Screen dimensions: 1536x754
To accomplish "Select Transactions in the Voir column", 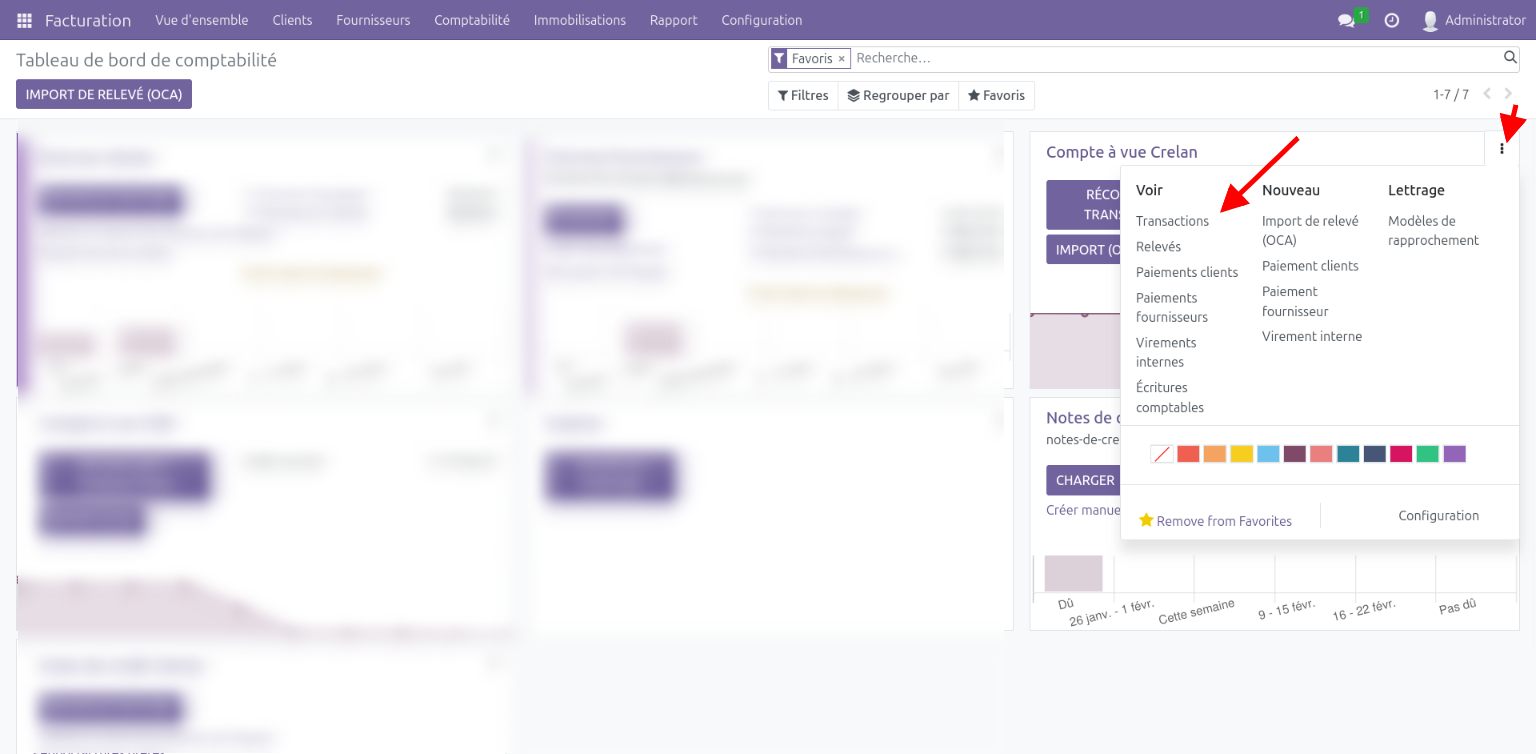I will 1172,221.
